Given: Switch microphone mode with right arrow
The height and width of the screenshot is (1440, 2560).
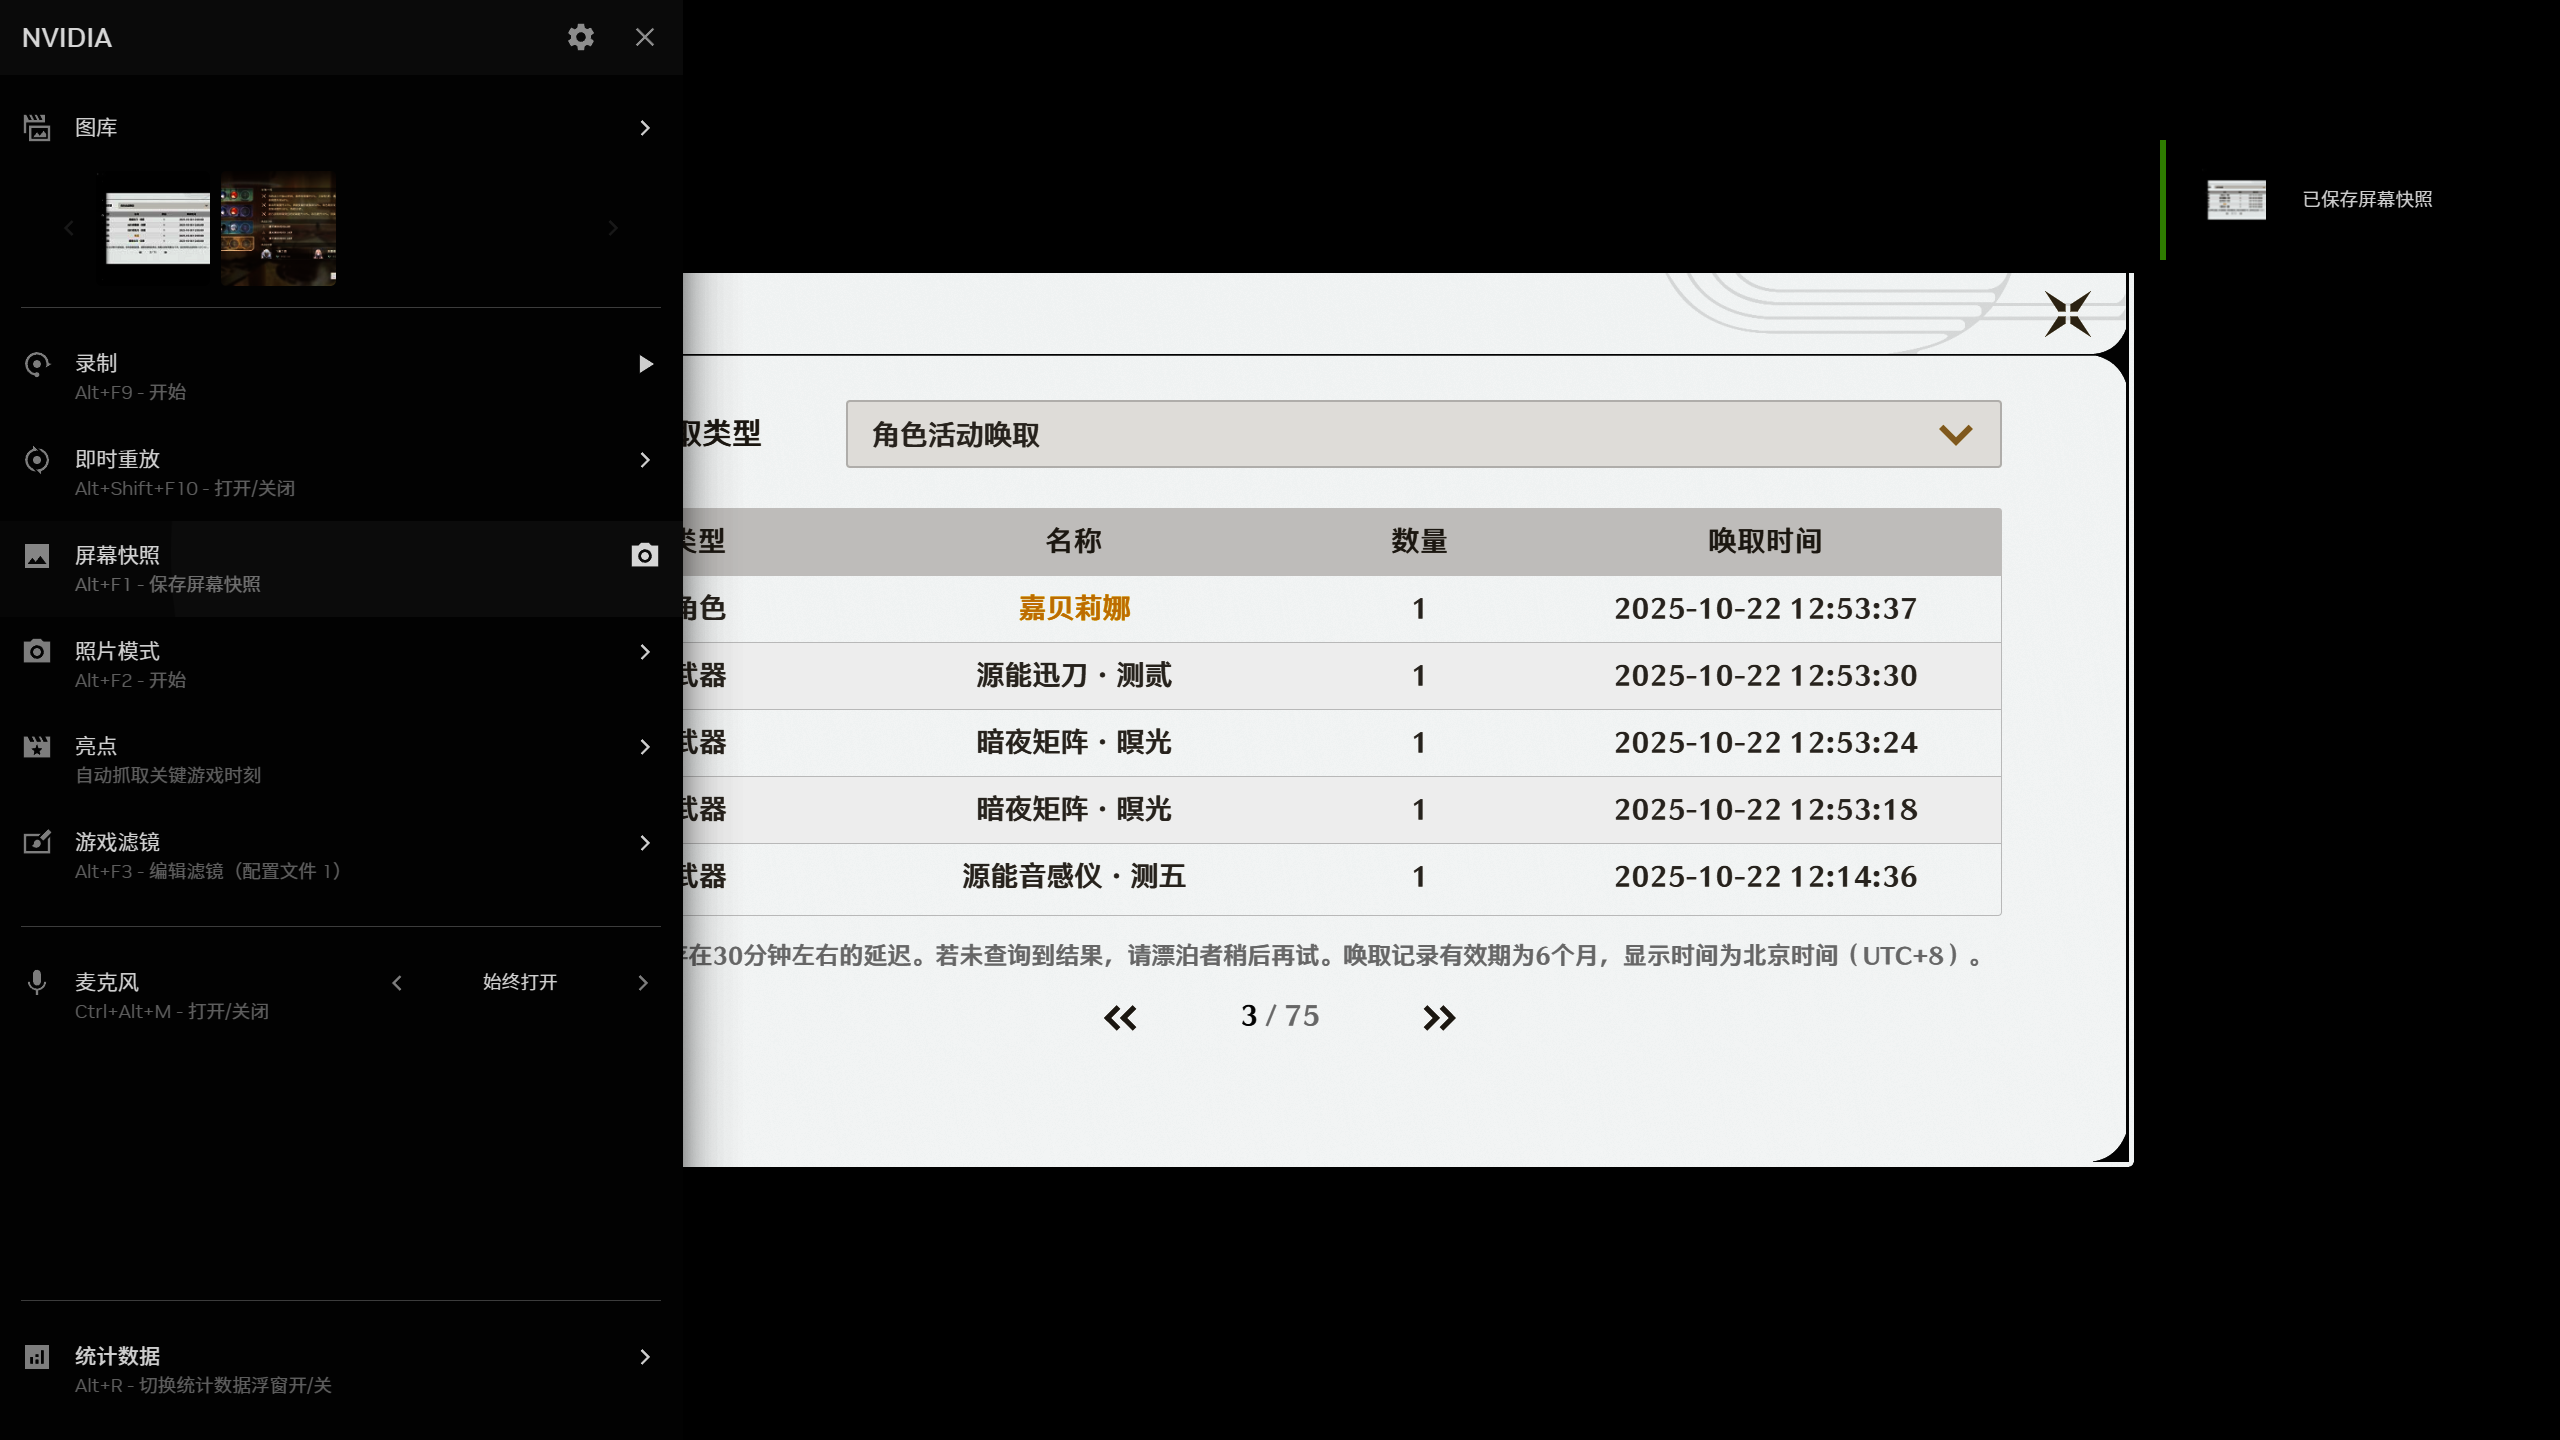Looking at the screenshot, I should click(x=643, y=983).
